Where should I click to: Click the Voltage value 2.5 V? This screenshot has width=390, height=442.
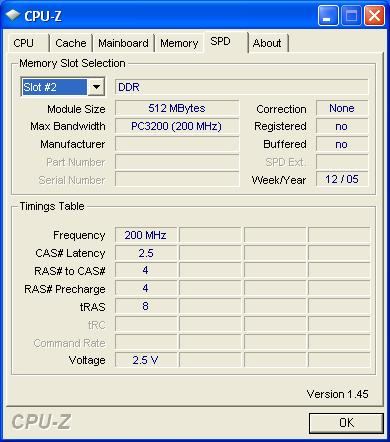pyautogui.click(x=146, y=360)
